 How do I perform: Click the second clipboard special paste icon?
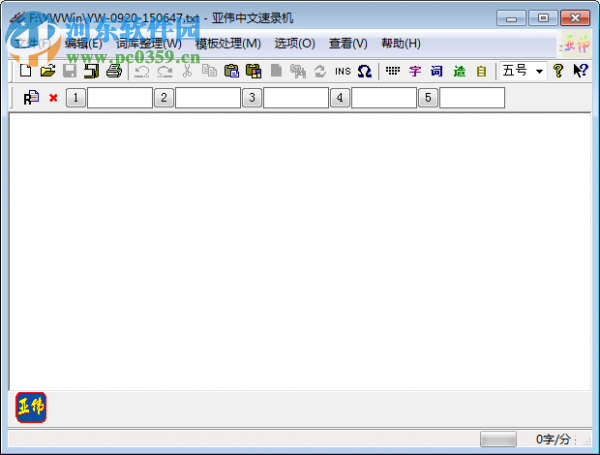click(x=253, y=71)
